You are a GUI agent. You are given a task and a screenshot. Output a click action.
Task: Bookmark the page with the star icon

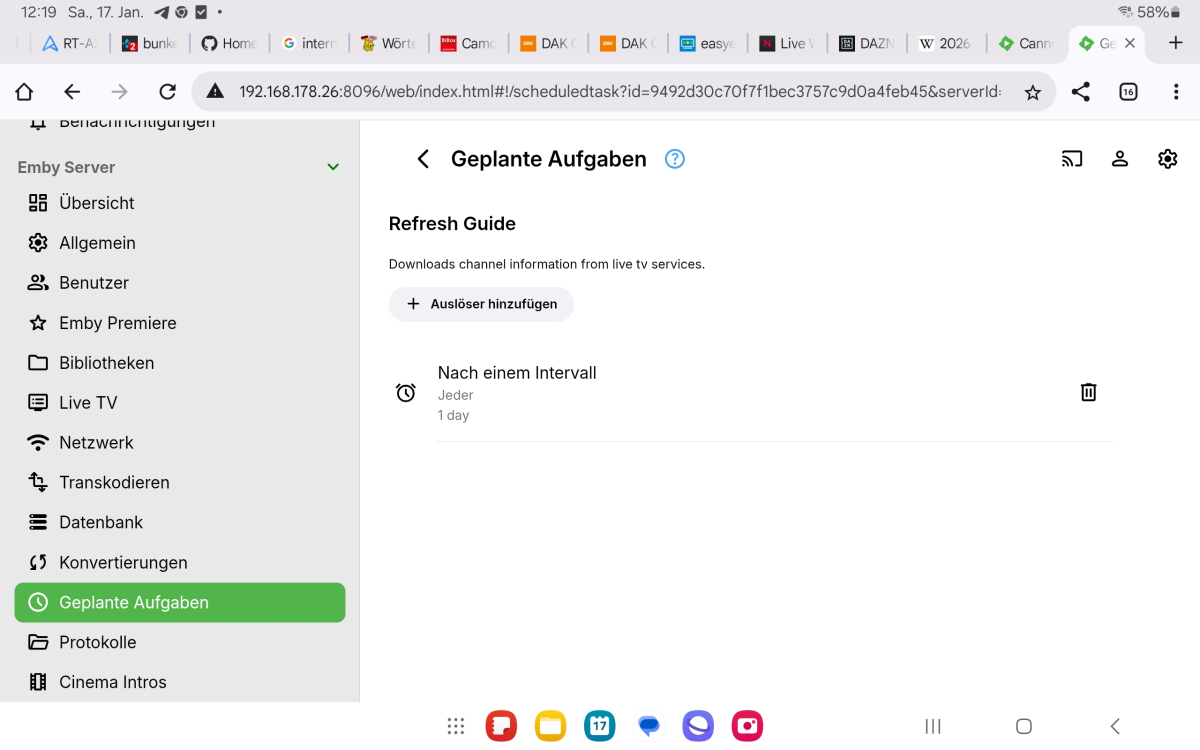click(1034, 91)
